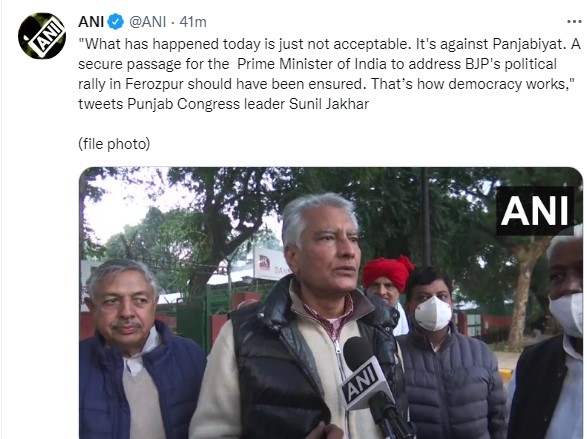Screen dimensions: 587x439
Task: Click the ANI microphone in the photo
Action: pos(365,378)
